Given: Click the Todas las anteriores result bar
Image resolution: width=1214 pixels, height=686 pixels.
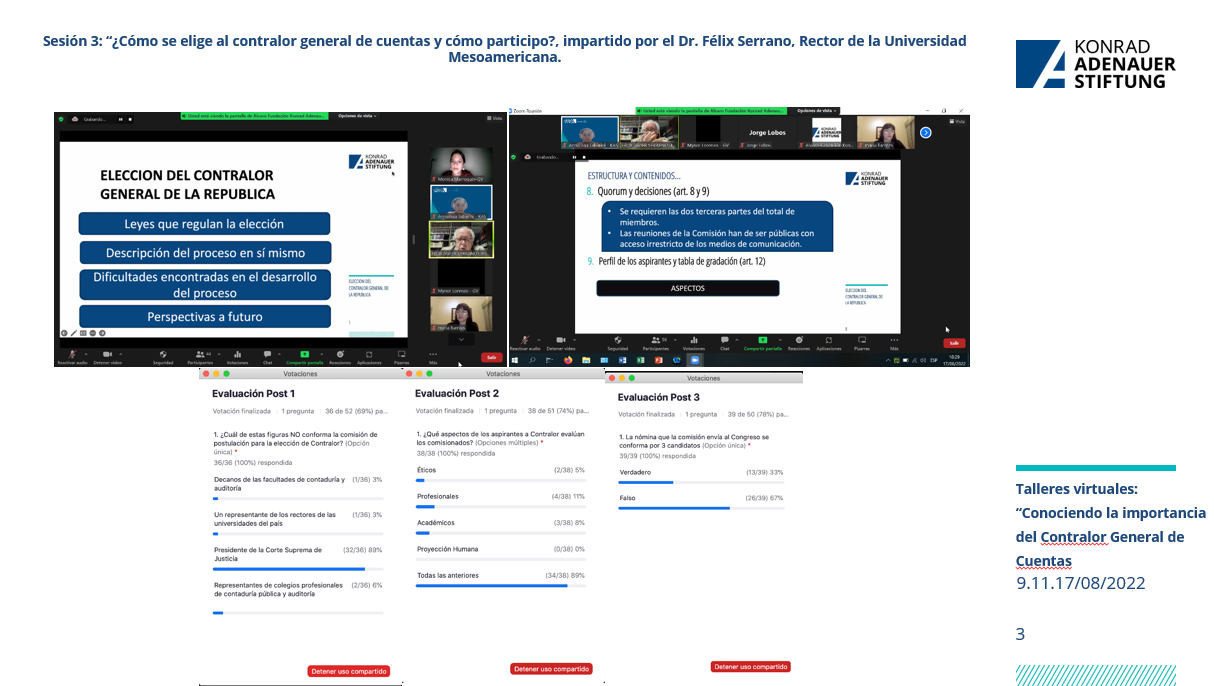Looking at the screenshot, I should click(499, 585).
